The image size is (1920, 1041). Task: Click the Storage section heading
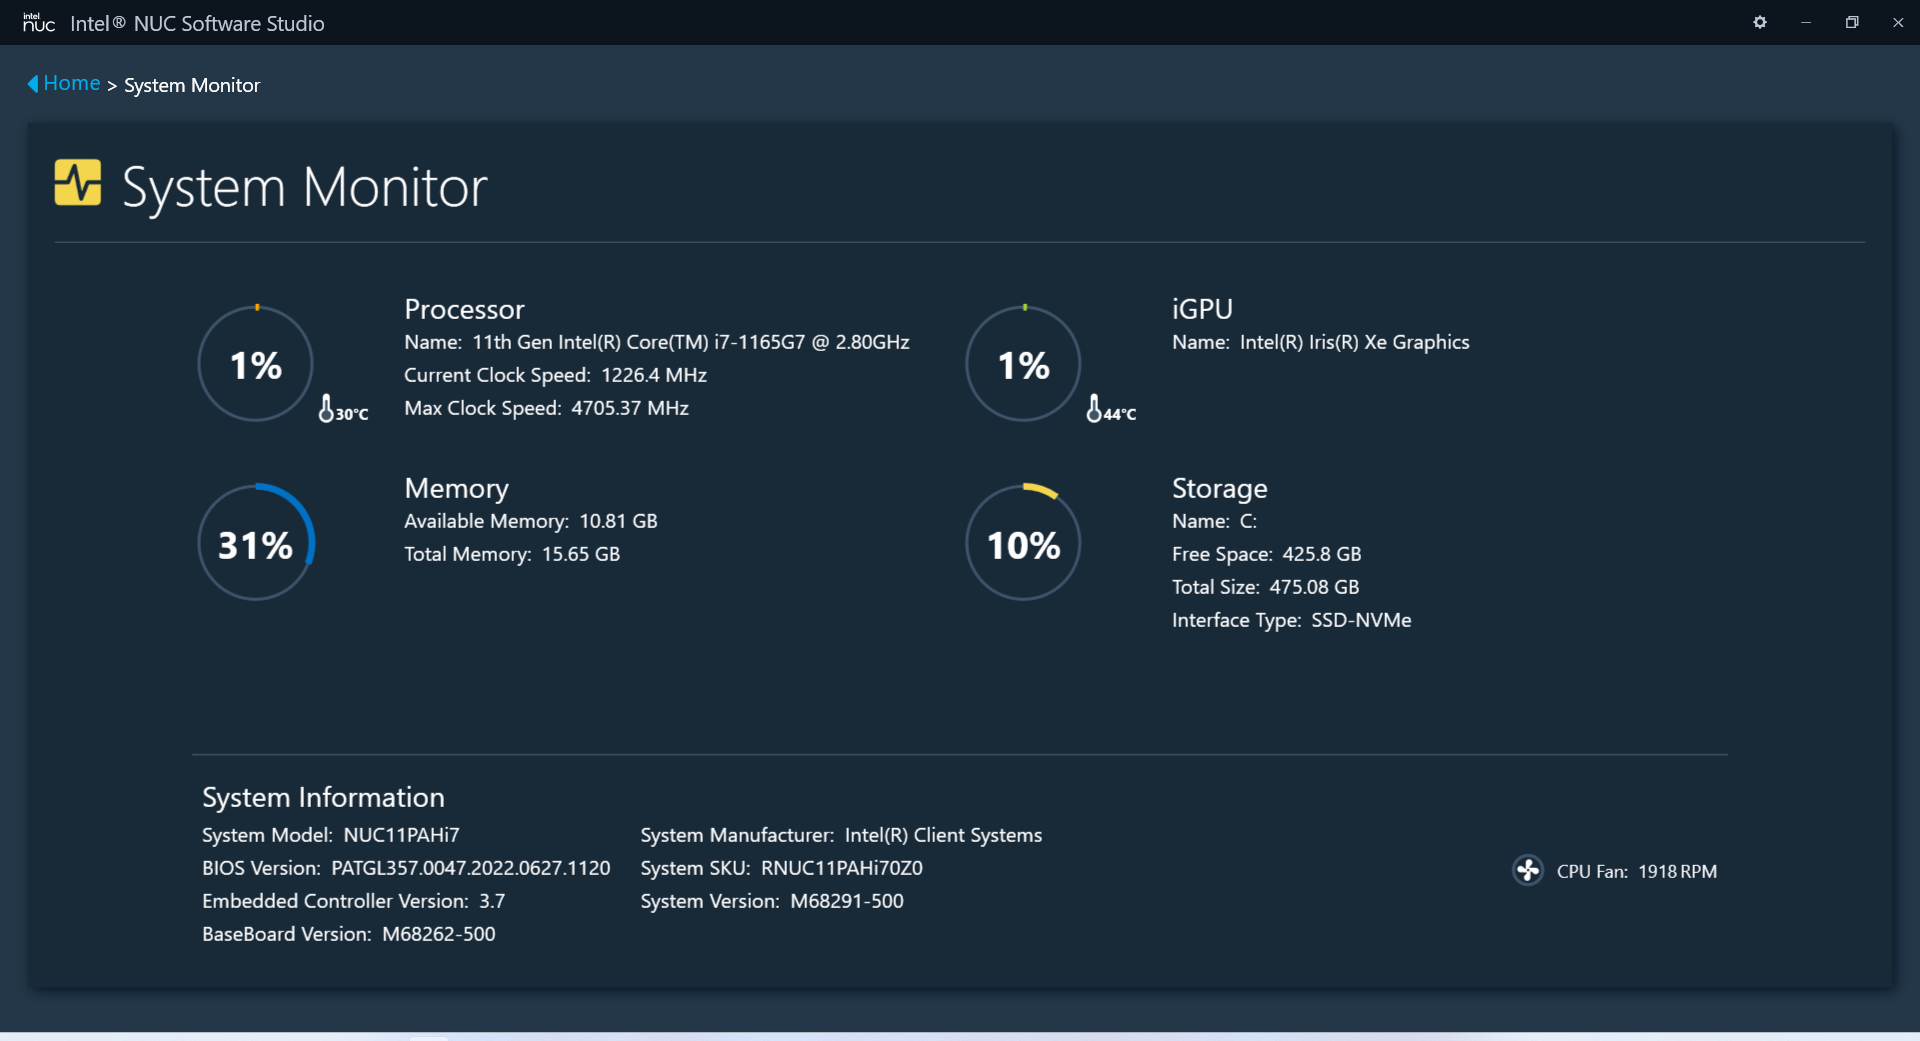coord(1219,488)
